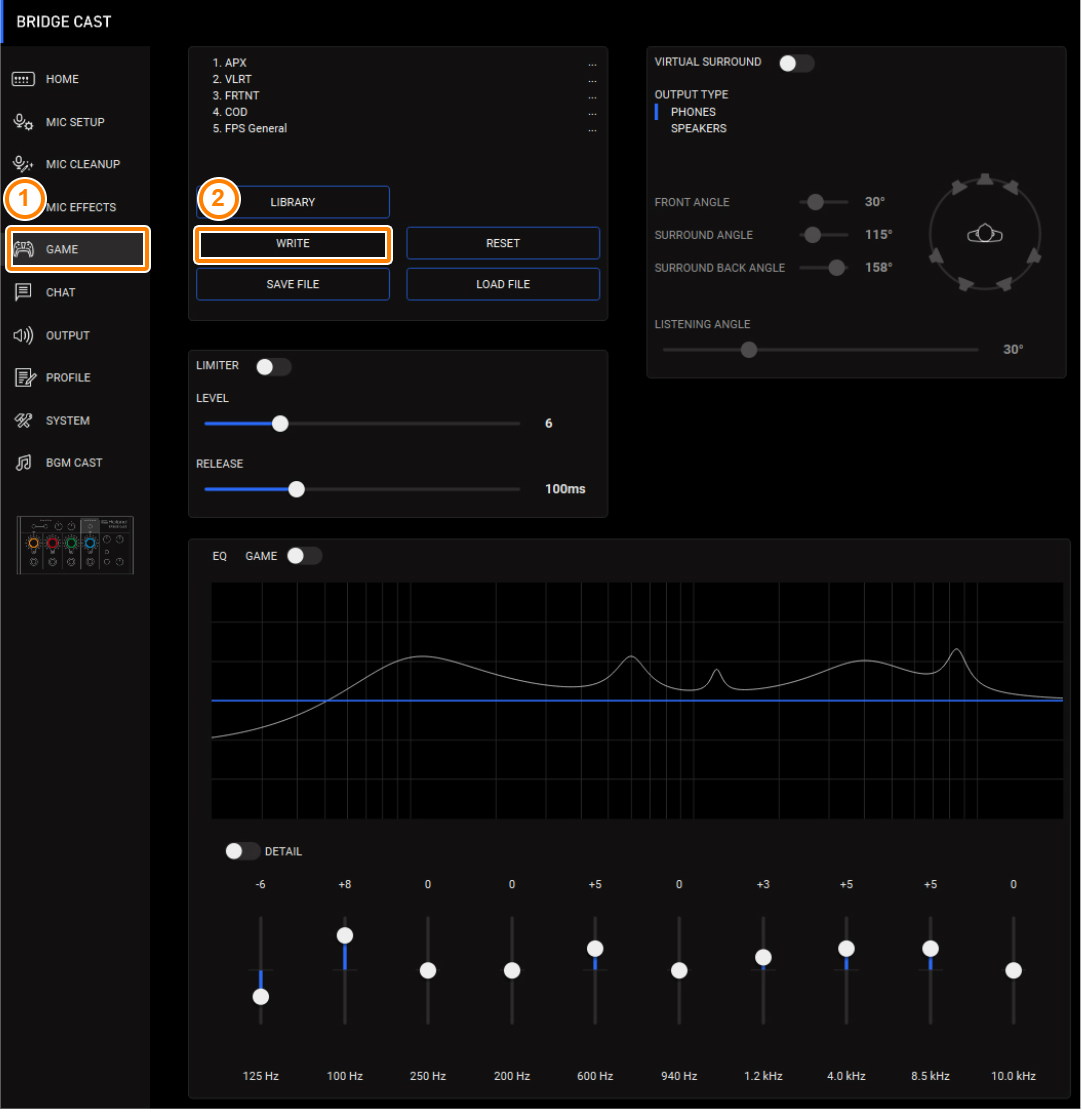Viewport: 1082px width, 1112px height.
Task: Open options menu for 3. FRTNT preset
Action: tap(592, 96)
